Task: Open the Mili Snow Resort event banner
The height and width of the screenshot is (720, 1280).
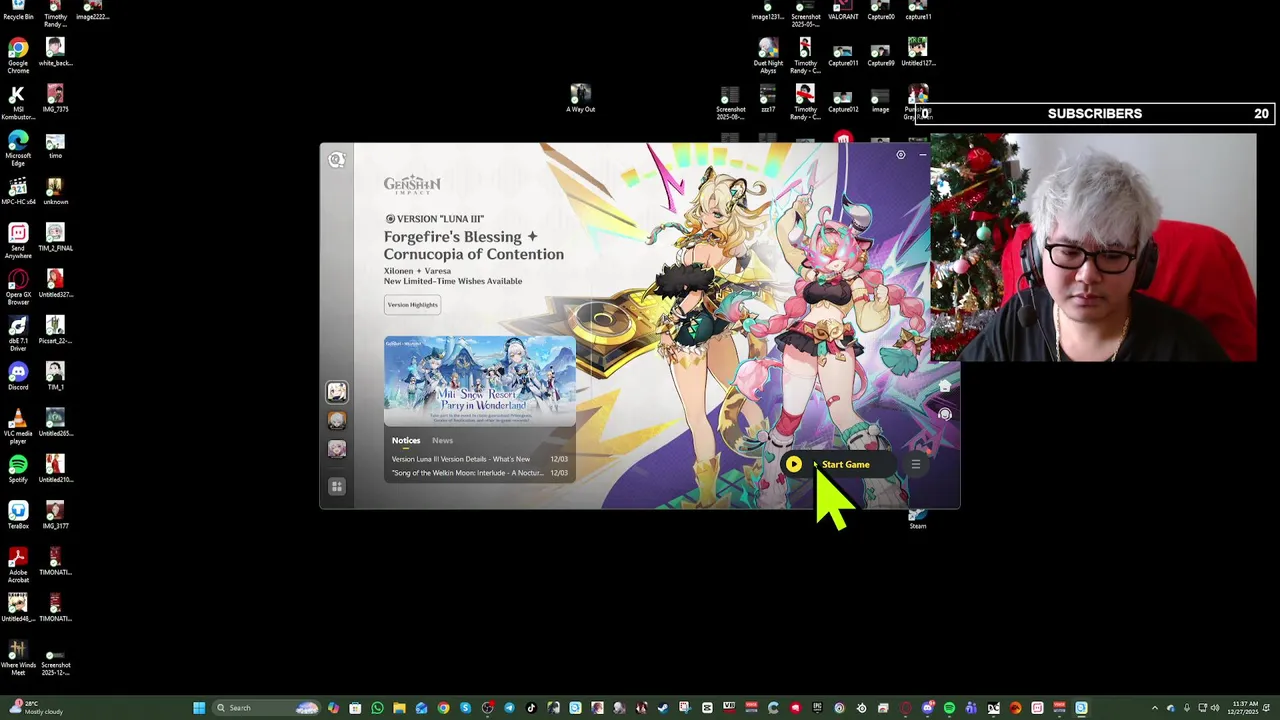Action: [x=480, y=381]
